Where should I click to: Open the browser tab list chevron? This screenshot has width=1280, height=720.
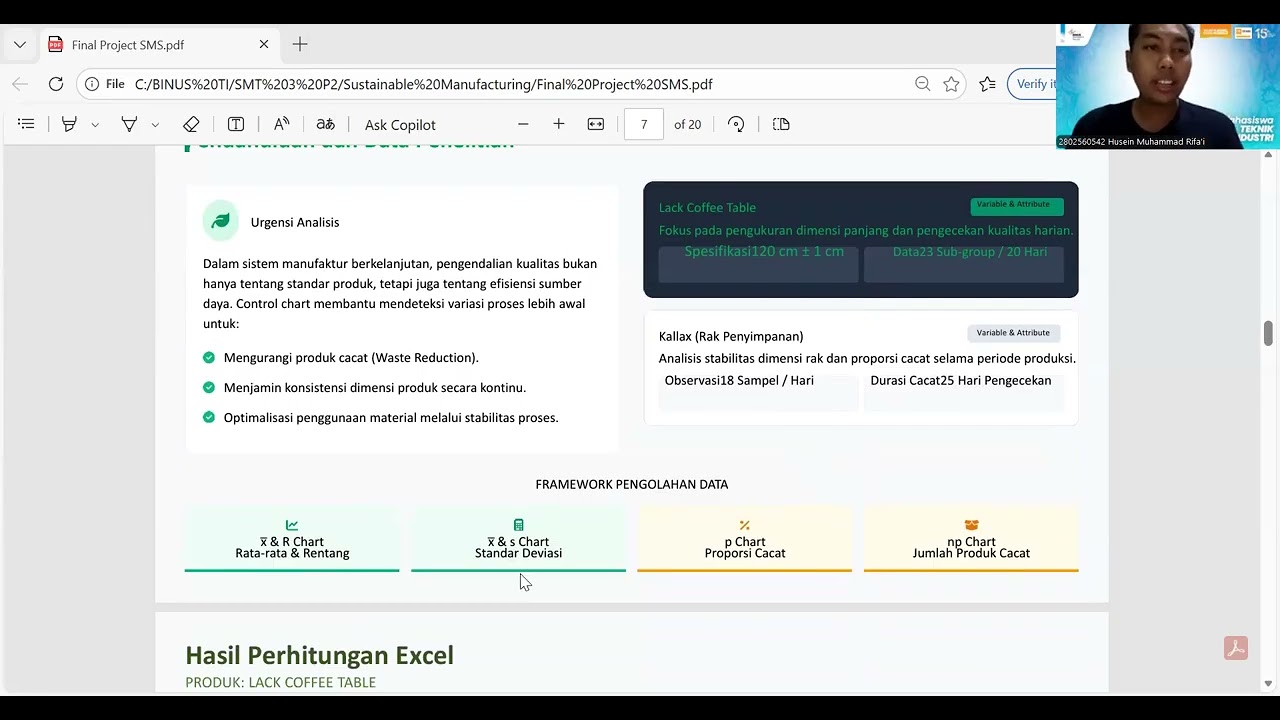click(x=20, y=45)
